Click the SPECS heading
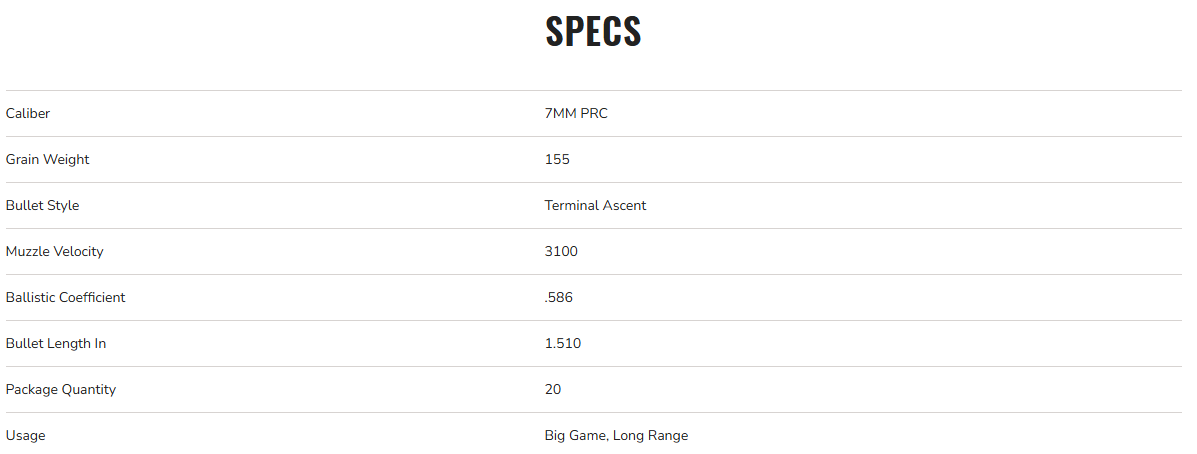This screenshot has width=1197, height=454. [593, 32]
